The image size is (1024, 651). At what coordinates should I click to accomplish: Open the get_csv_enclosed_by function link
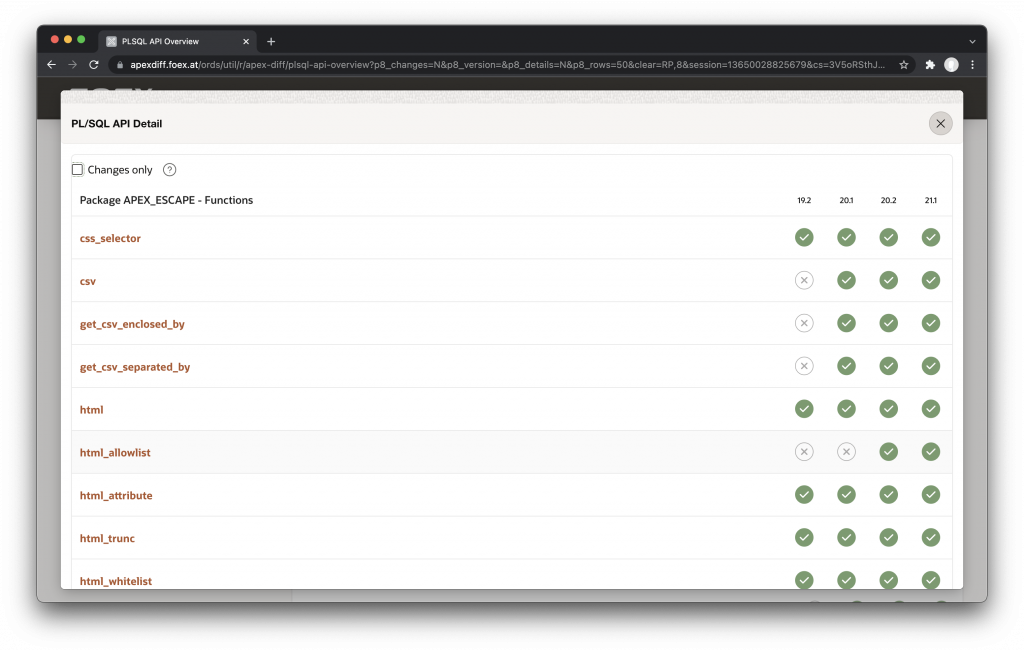pyautogui.click(x=132, y=325)
